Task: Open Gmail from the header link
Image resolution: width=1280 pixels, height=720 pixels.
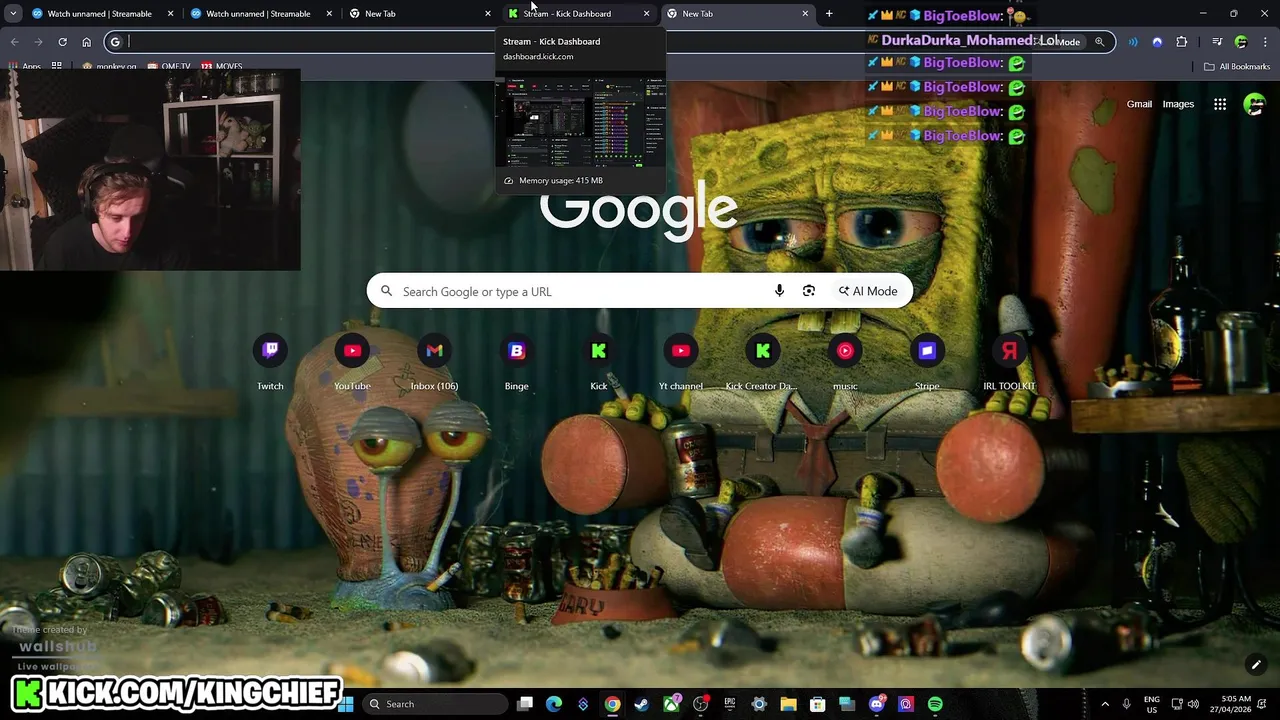Action: 1139,104
